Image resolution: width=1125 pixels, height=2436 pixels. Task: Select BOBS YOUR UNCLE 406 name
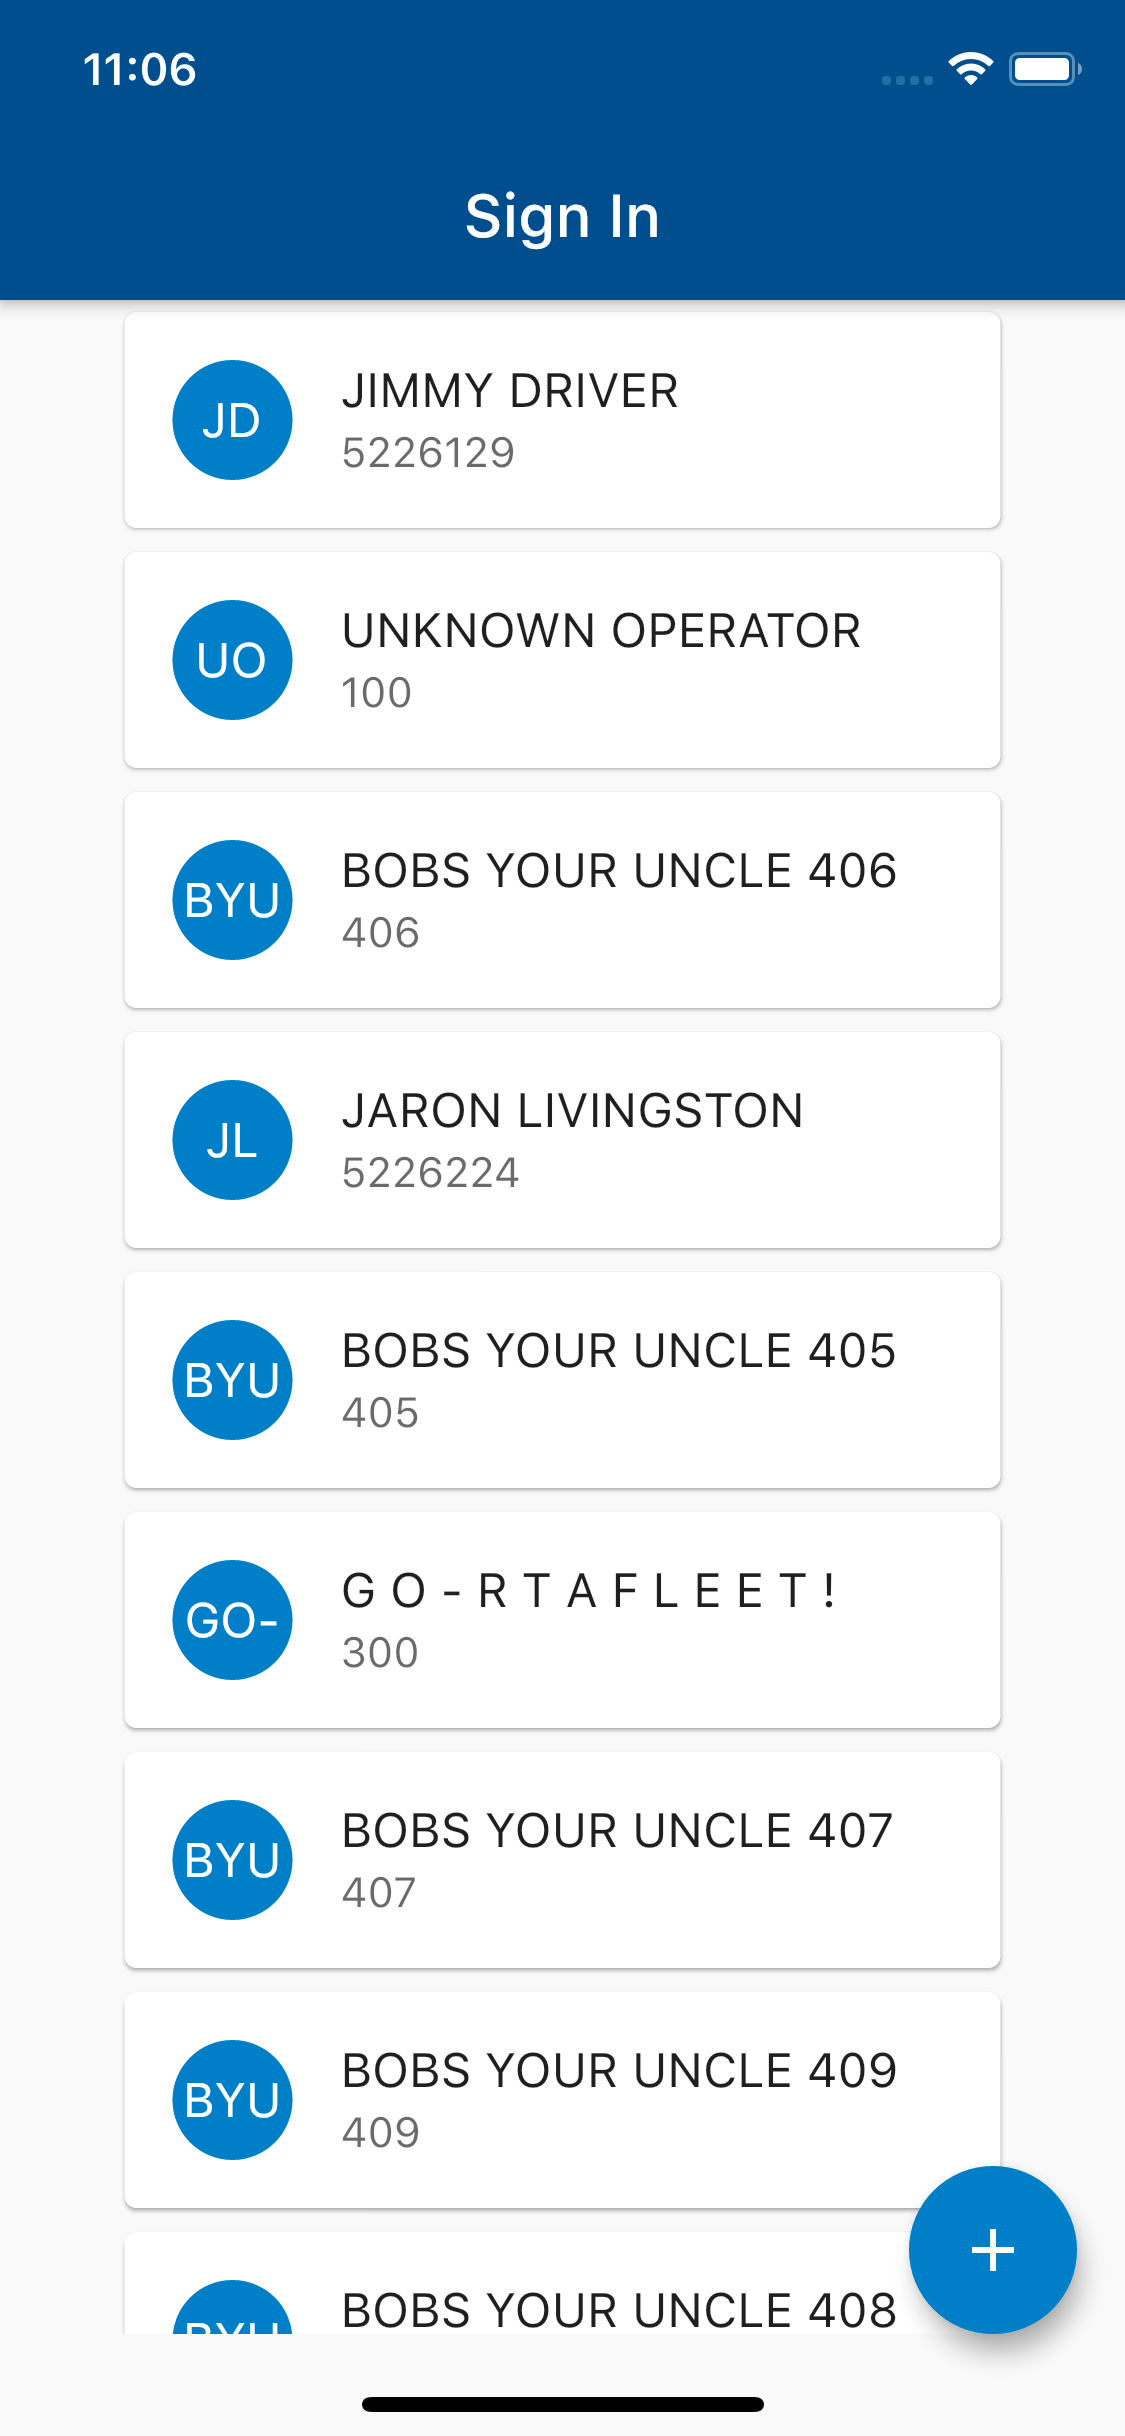coord(619,871)
